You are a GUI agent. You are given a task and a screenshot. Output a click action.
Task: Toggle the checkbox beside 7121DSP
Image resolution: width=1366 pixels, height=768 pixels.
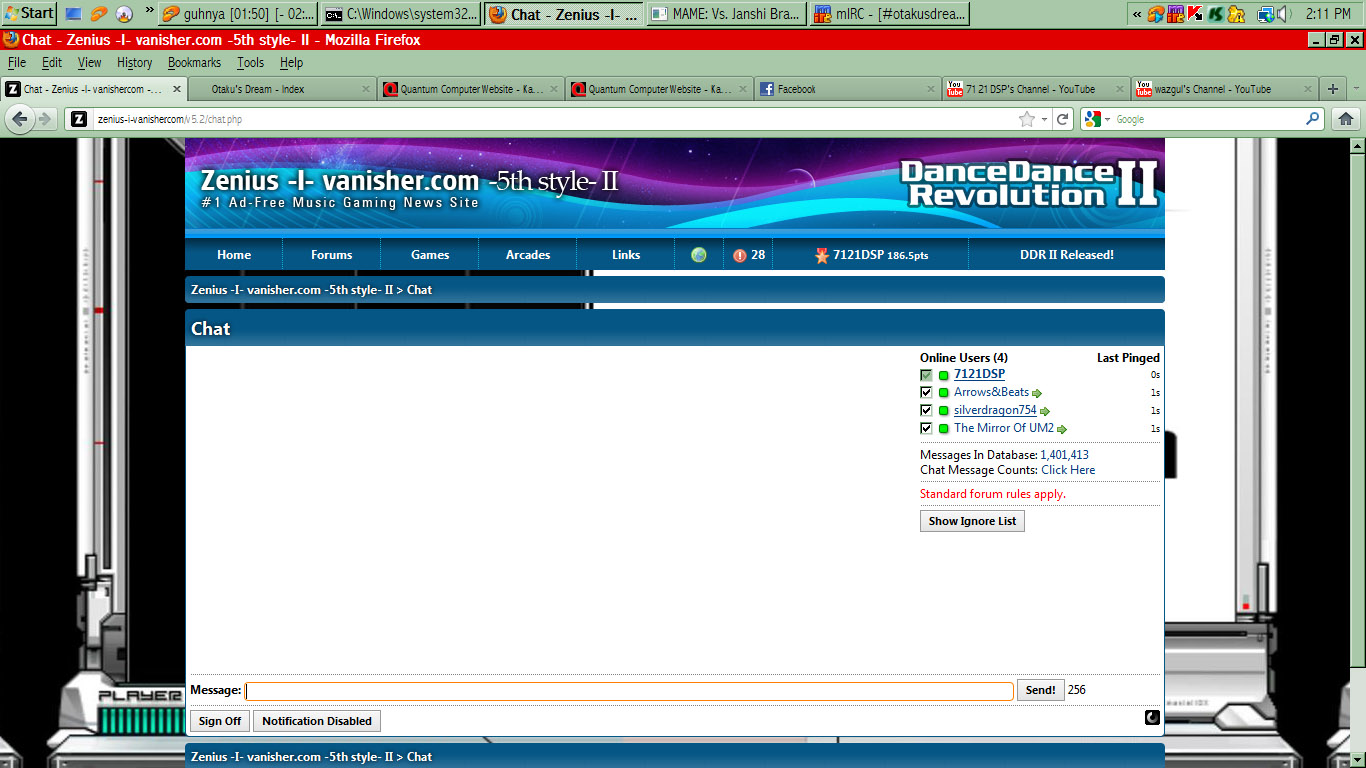926,375
